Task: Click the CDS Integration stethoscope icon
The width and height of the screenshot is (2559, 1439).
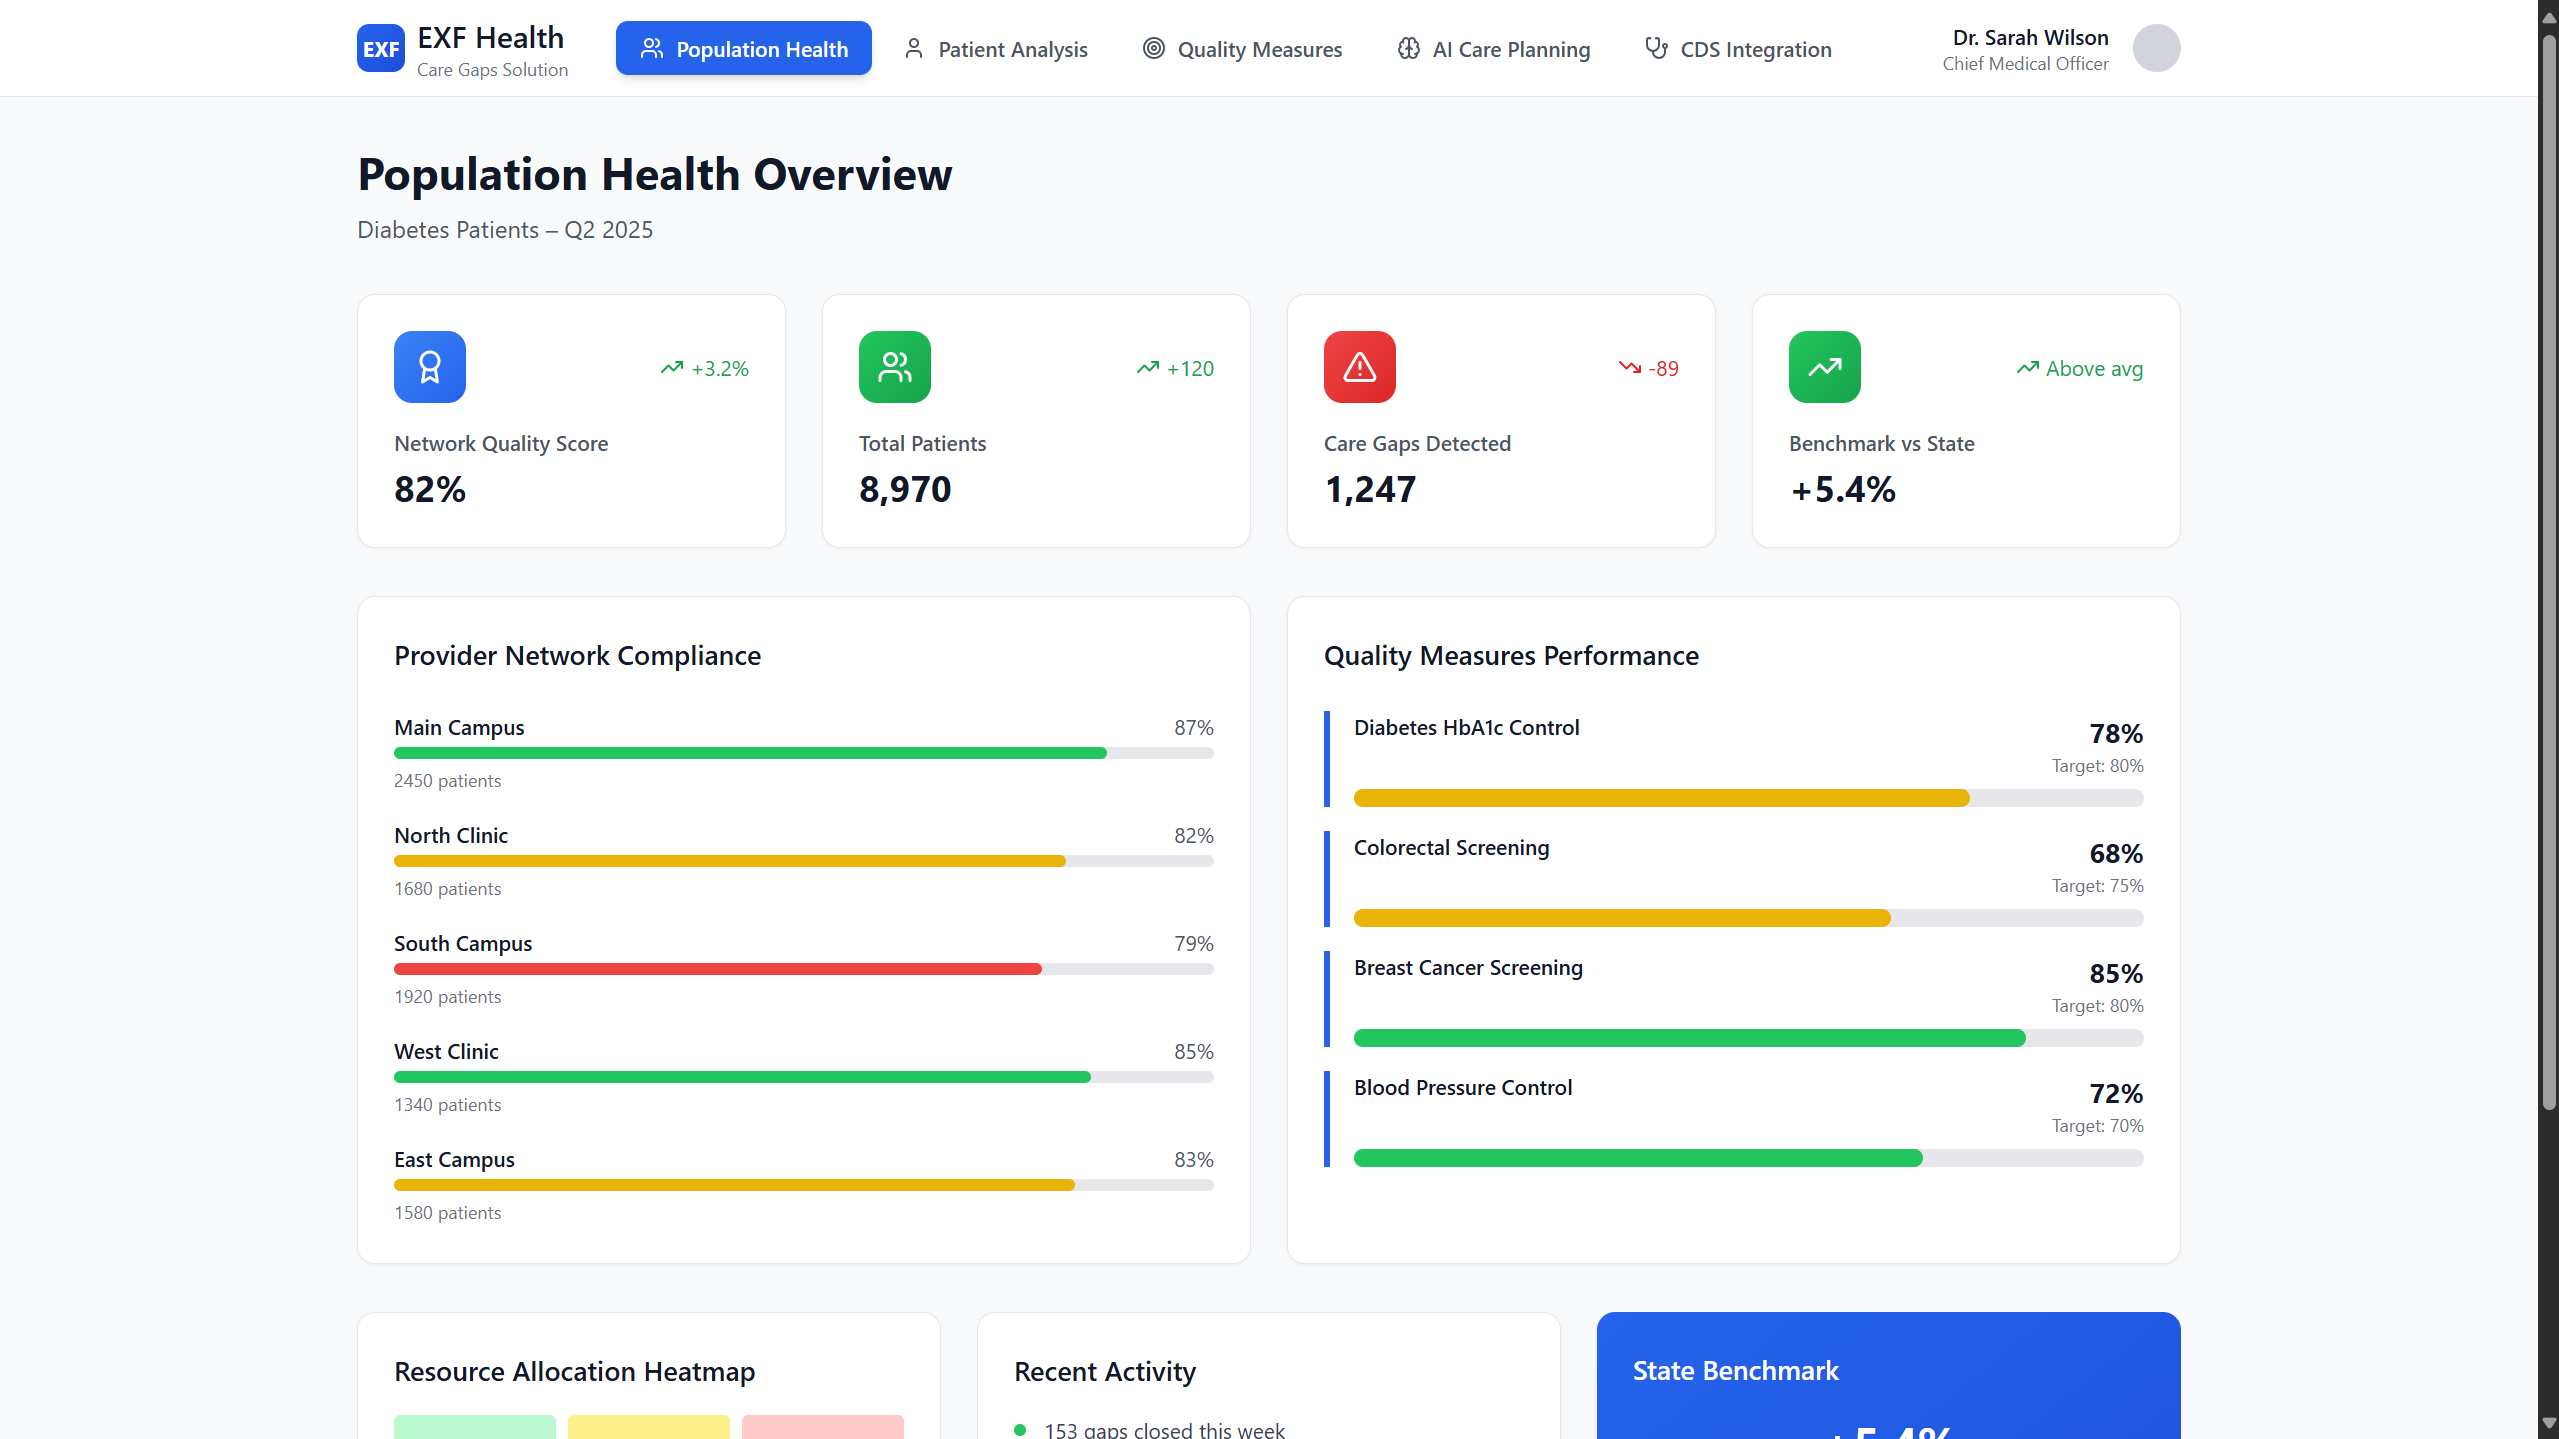Action: (1656, 48)
